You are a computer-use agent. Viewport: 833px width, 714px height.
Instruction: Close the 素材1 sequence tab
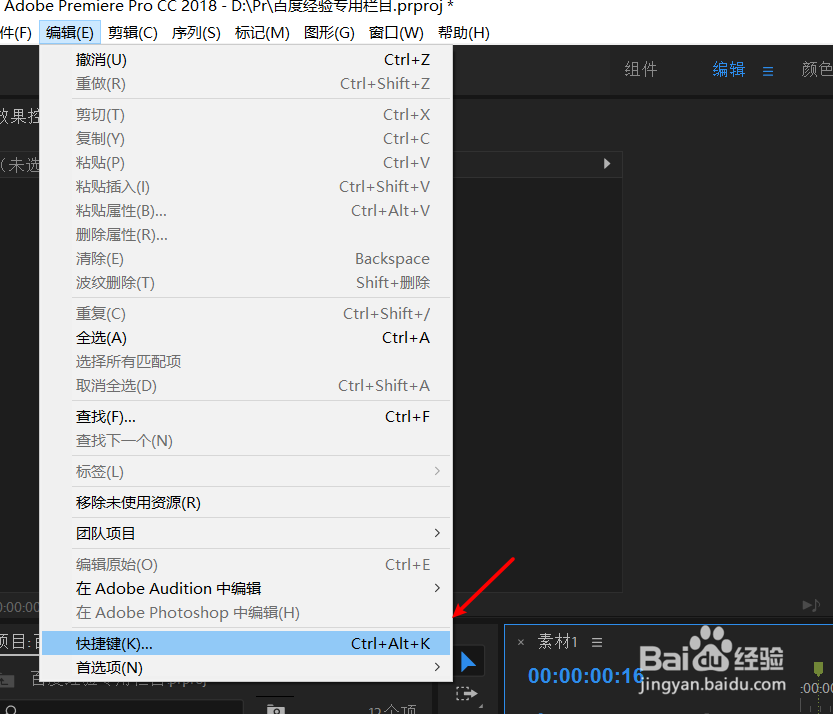pos(521,642)
